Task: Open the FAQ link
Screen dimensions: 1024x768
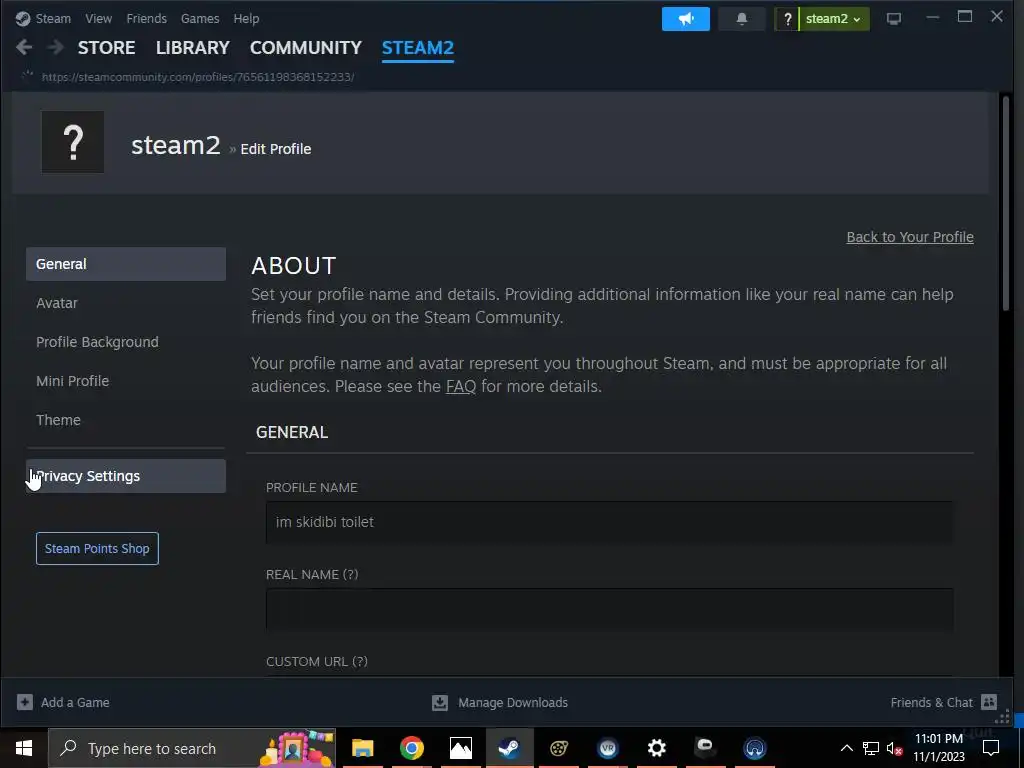Action: (x=460, y=387)
